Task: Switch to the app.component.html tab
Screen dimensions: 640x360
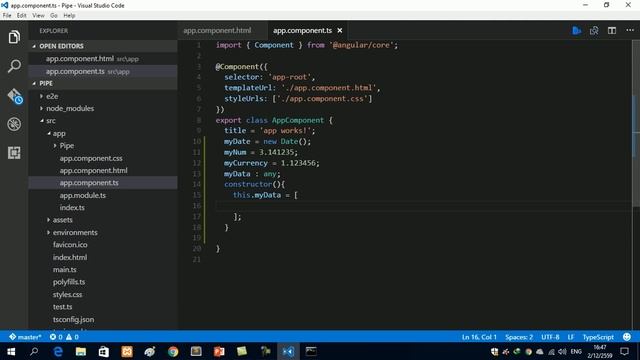Action: (x=217, y=31)
